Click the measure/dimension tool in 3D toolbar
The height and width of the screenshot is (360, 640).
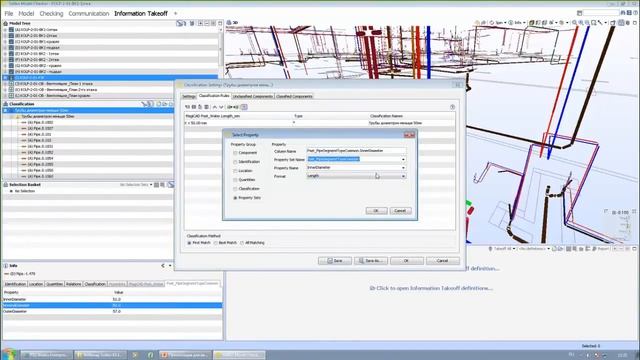[x=600, y=23]
